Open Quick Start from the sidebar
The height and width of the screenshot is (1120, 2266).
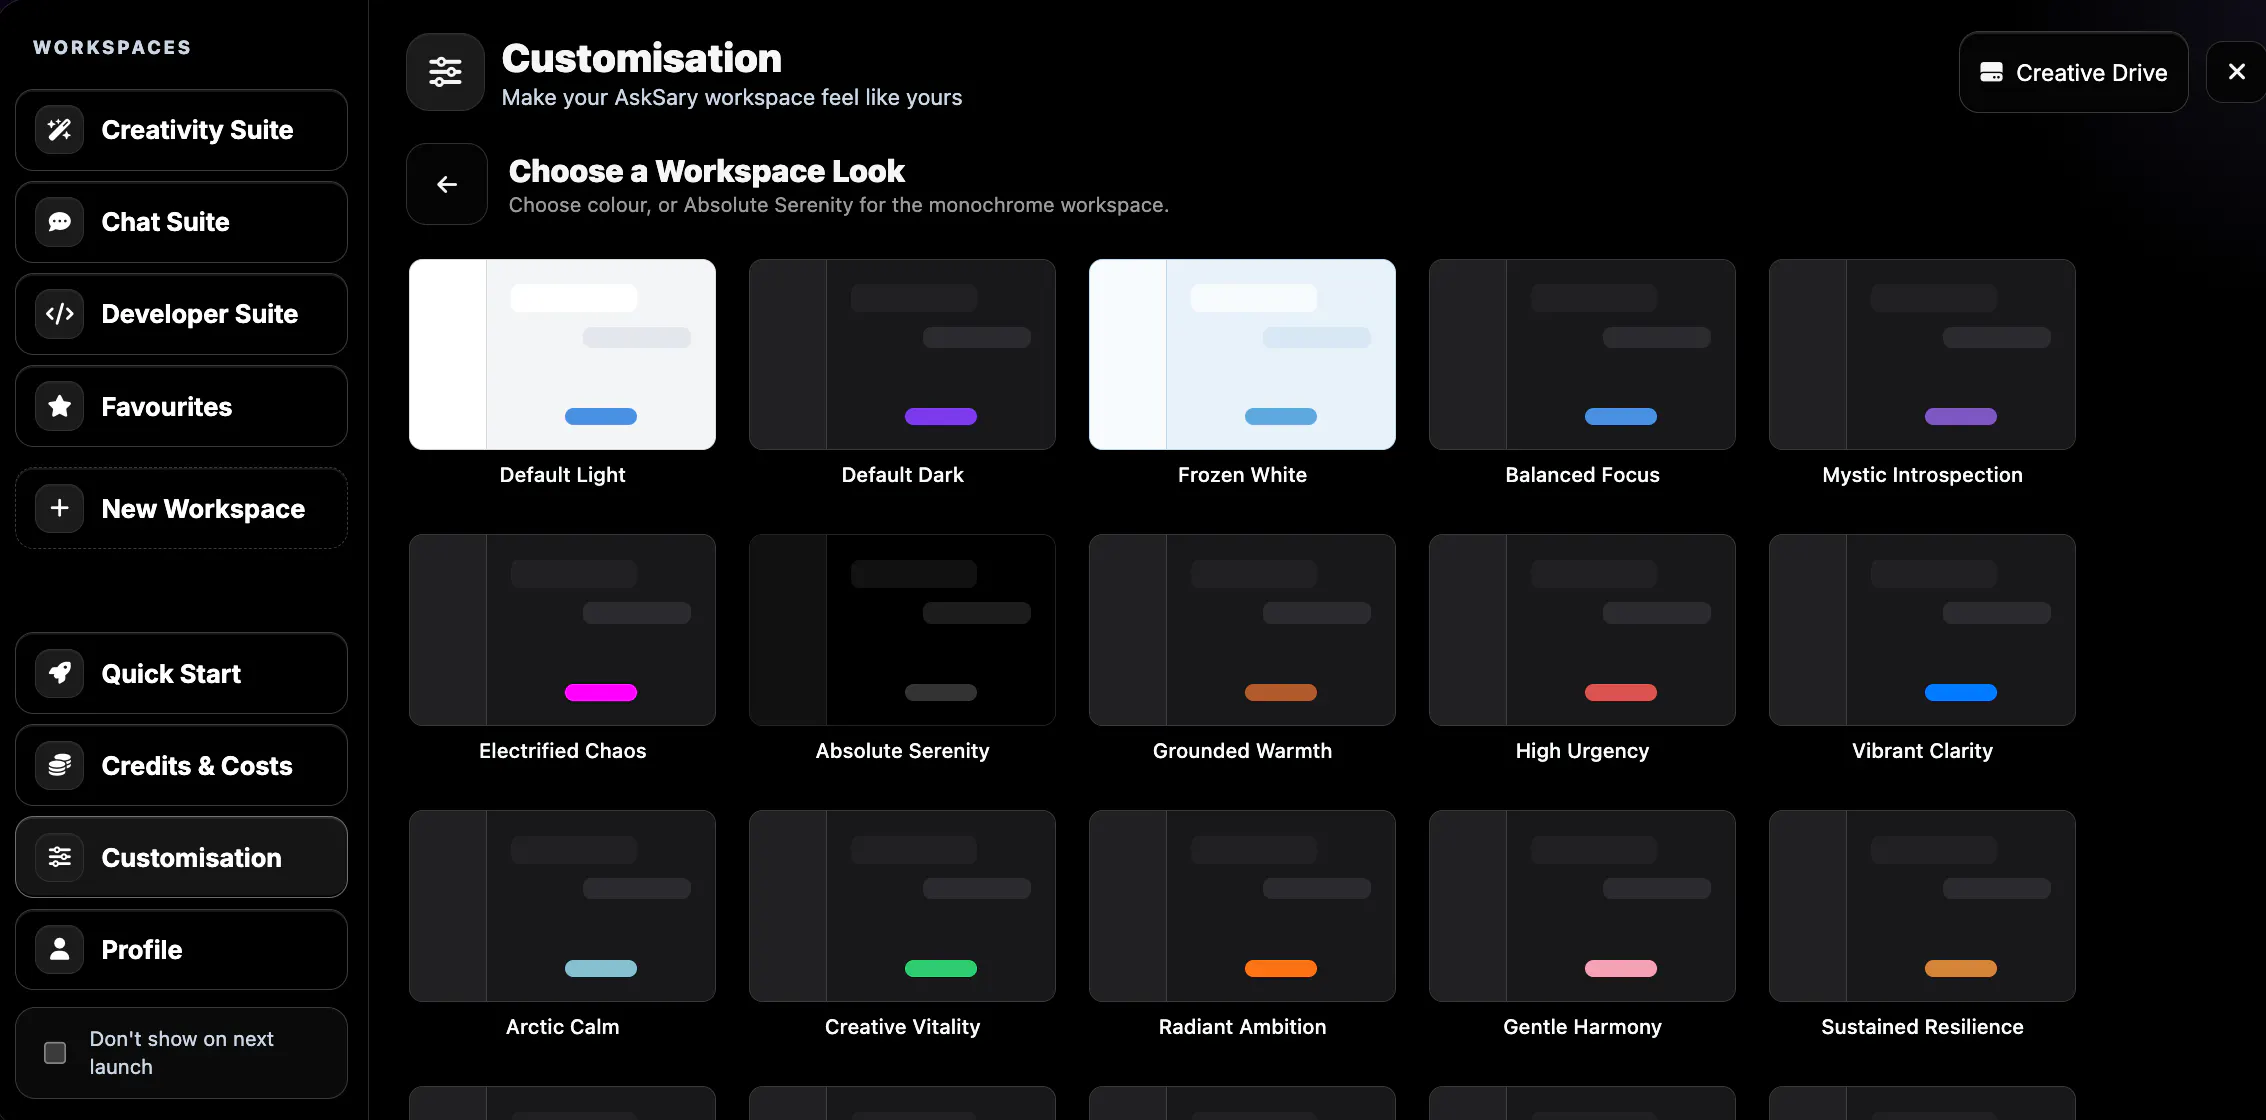pos(181,673)
